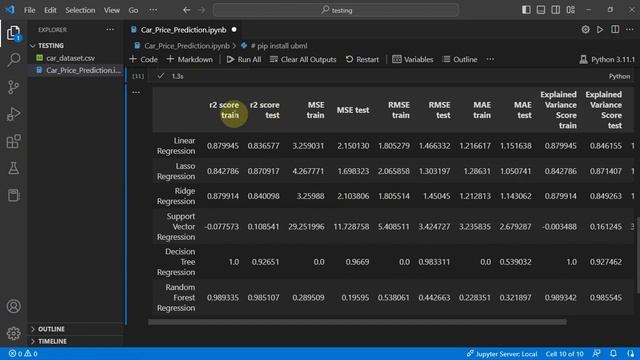
Task: Toggle bottom panel layout icon
Action: coord(541,10)
